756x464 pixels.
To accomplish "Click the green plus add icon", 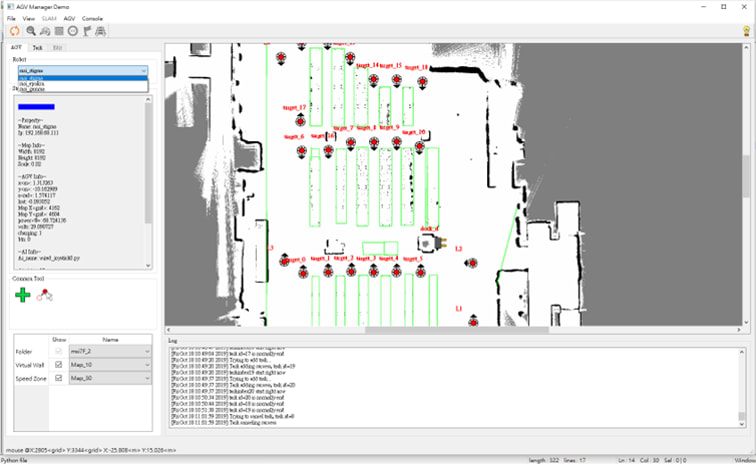I will click(23, 295).
